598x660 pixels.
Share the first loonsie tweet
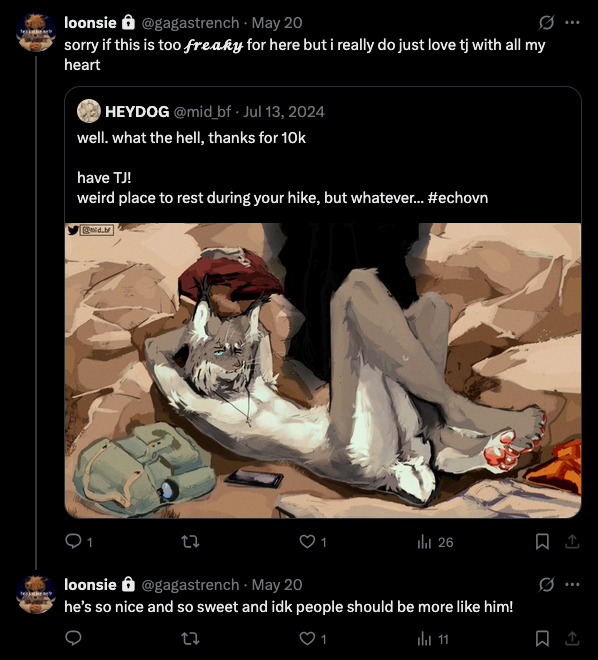[x=572, y=541]
